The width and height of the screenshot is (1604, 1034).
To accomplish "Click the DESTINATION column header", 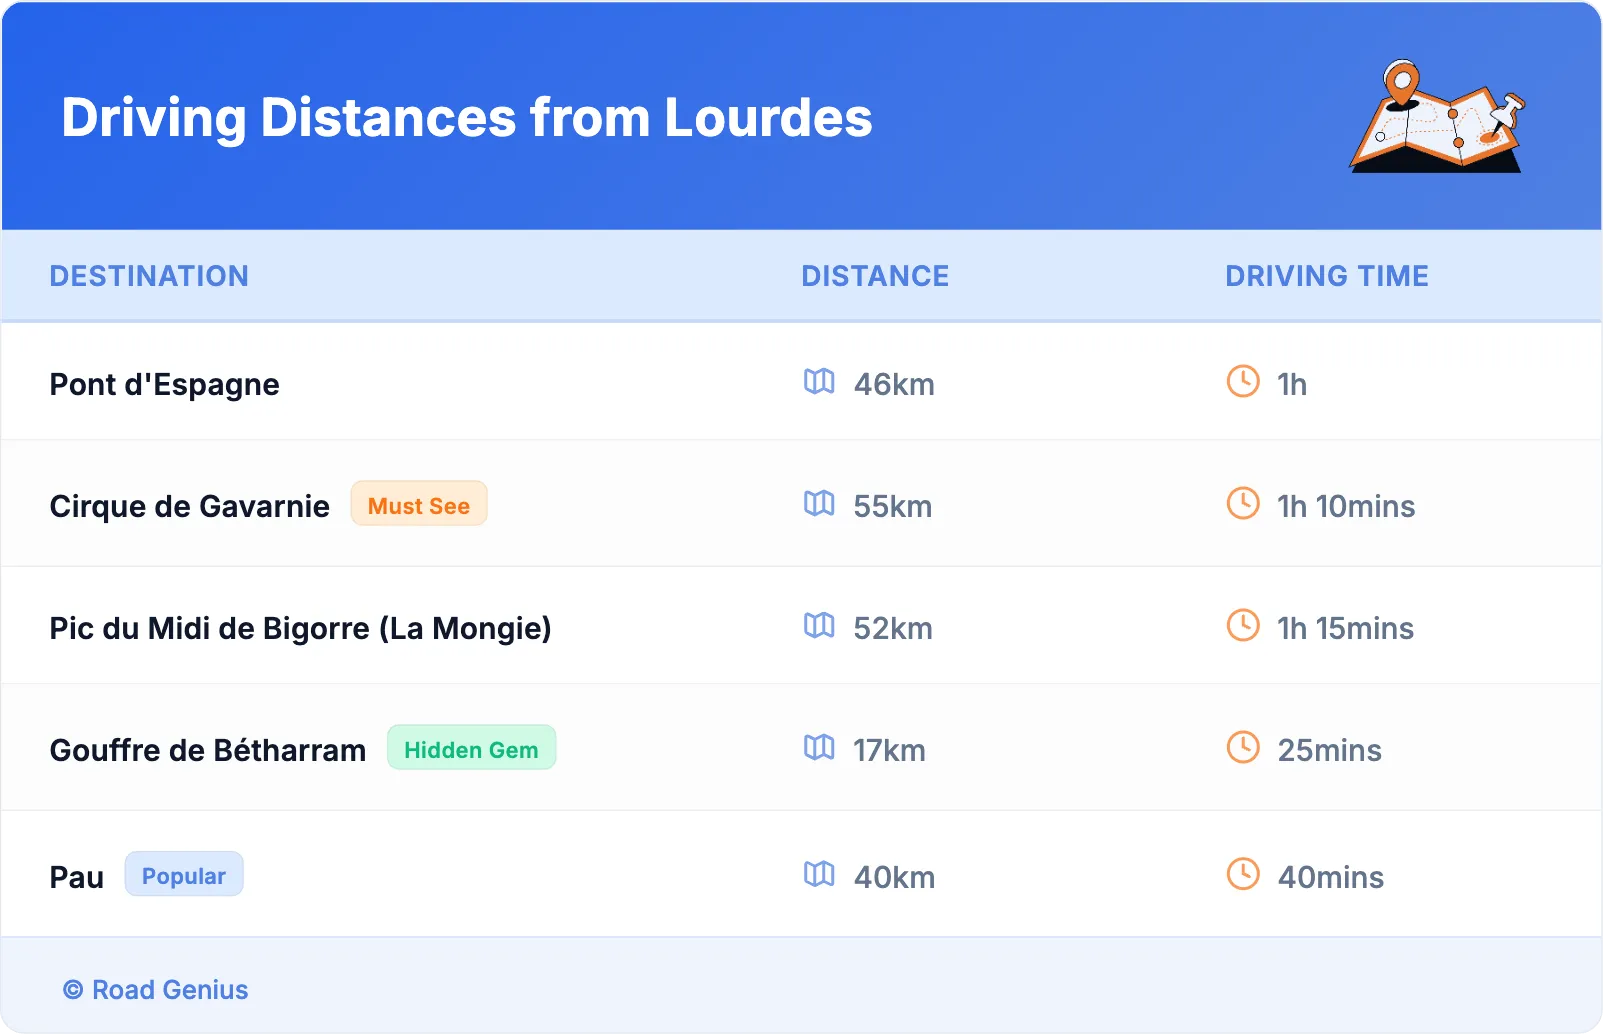I will [x=149, y=276].
